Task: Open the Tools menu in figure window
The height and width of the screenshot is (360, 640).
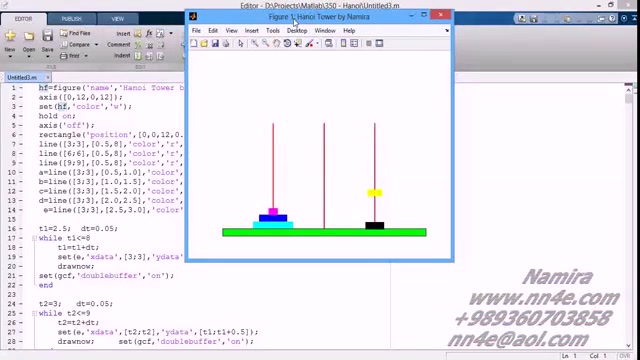Action: click(x=273, y=31)
